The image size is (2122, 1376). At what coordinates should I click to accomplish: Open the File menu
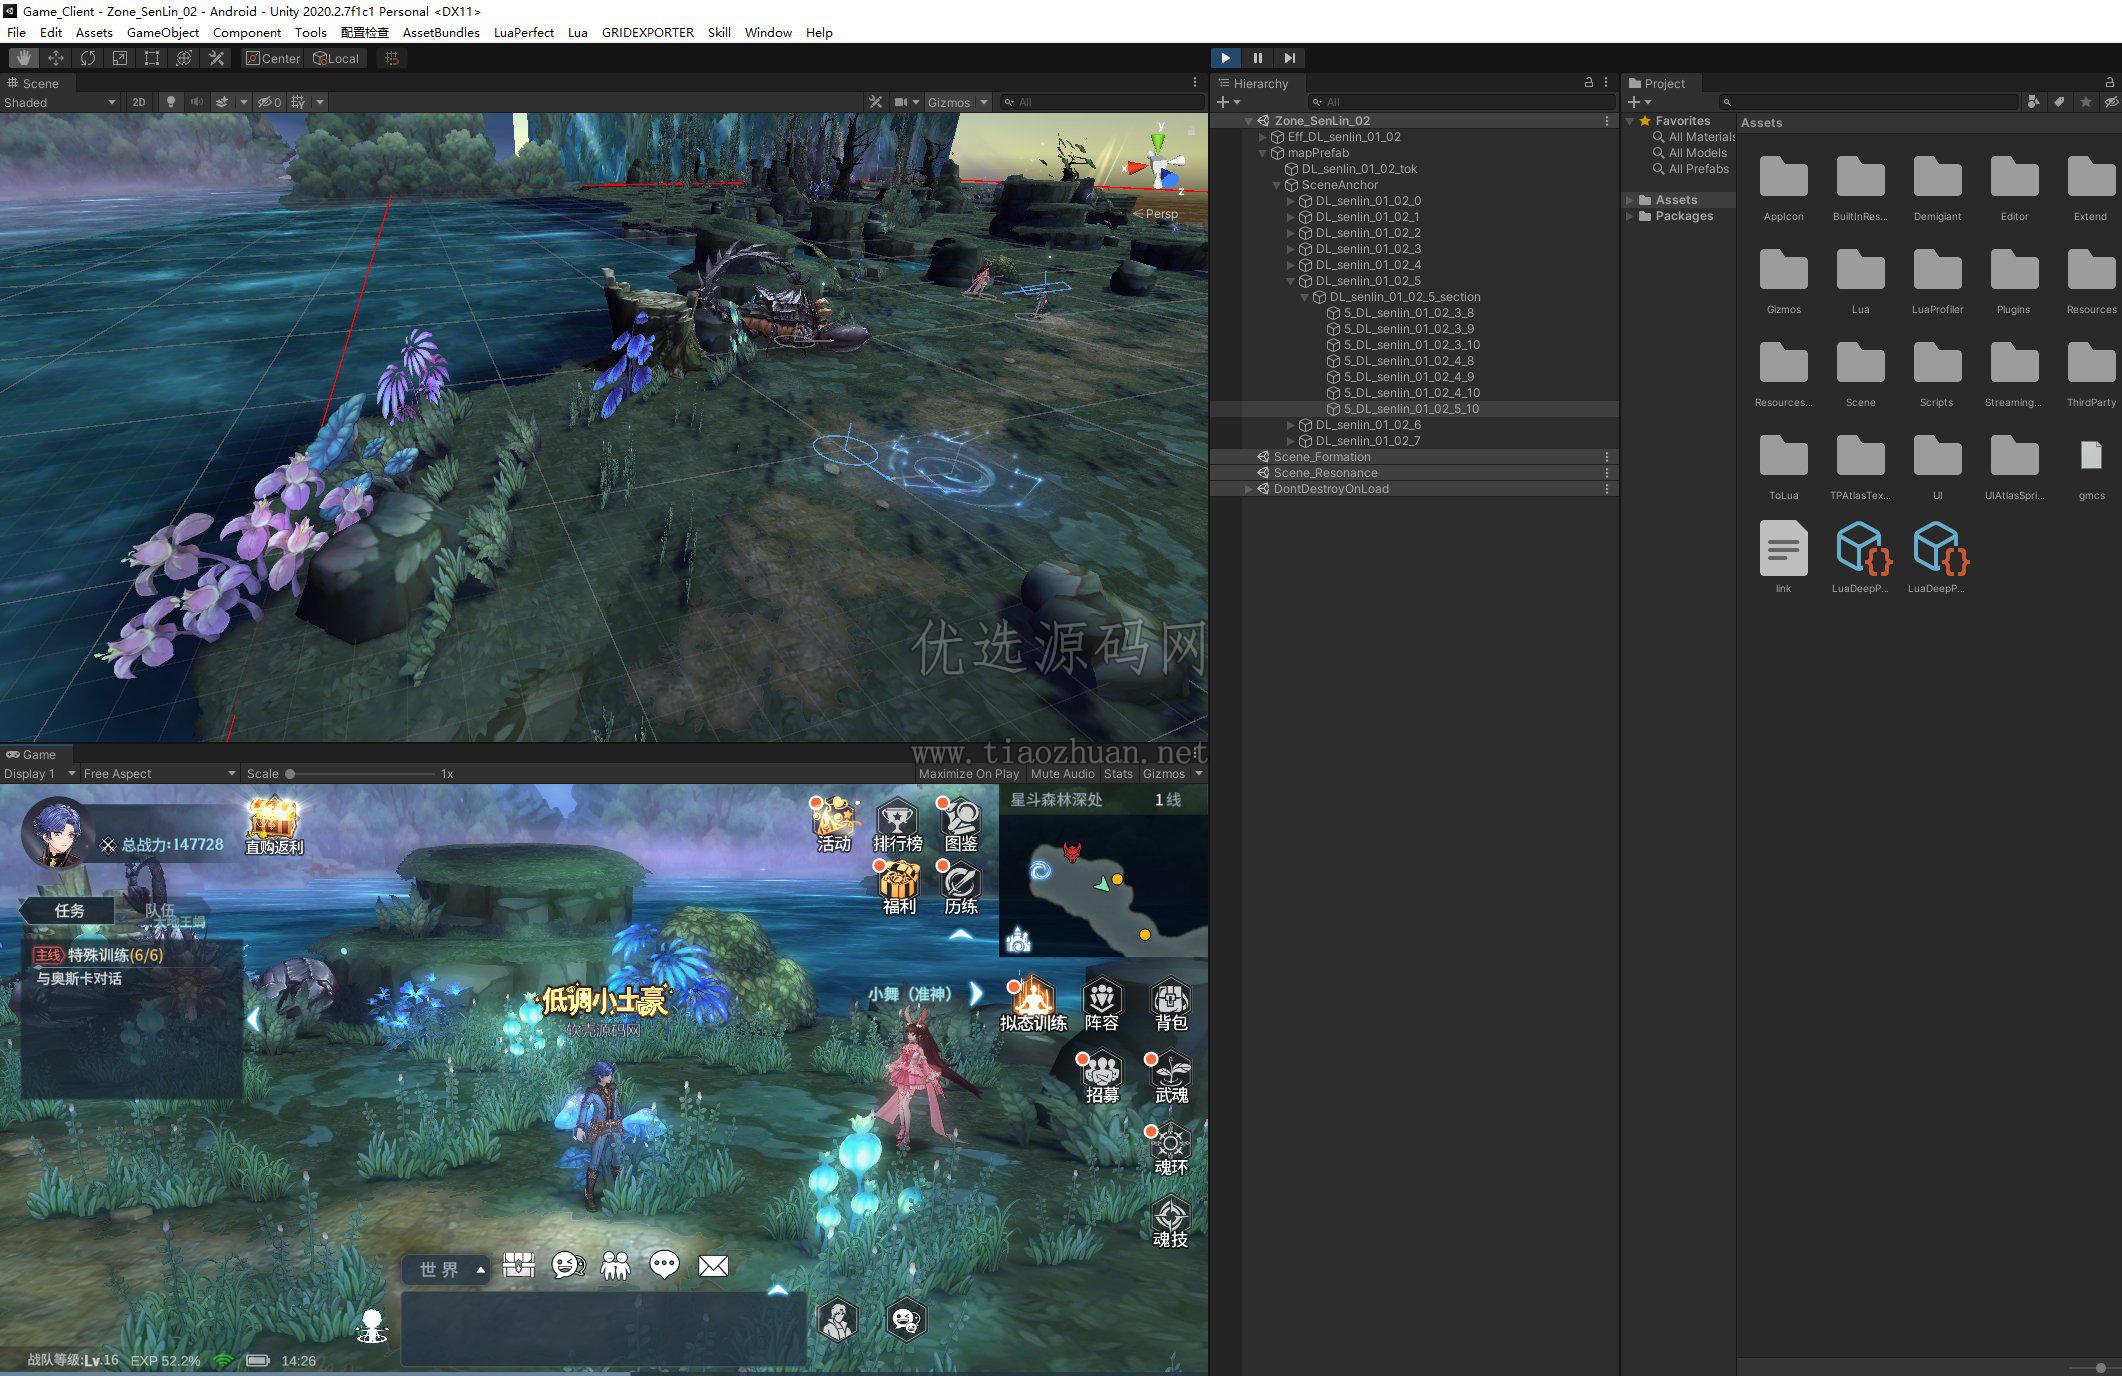tap(17, 32)
